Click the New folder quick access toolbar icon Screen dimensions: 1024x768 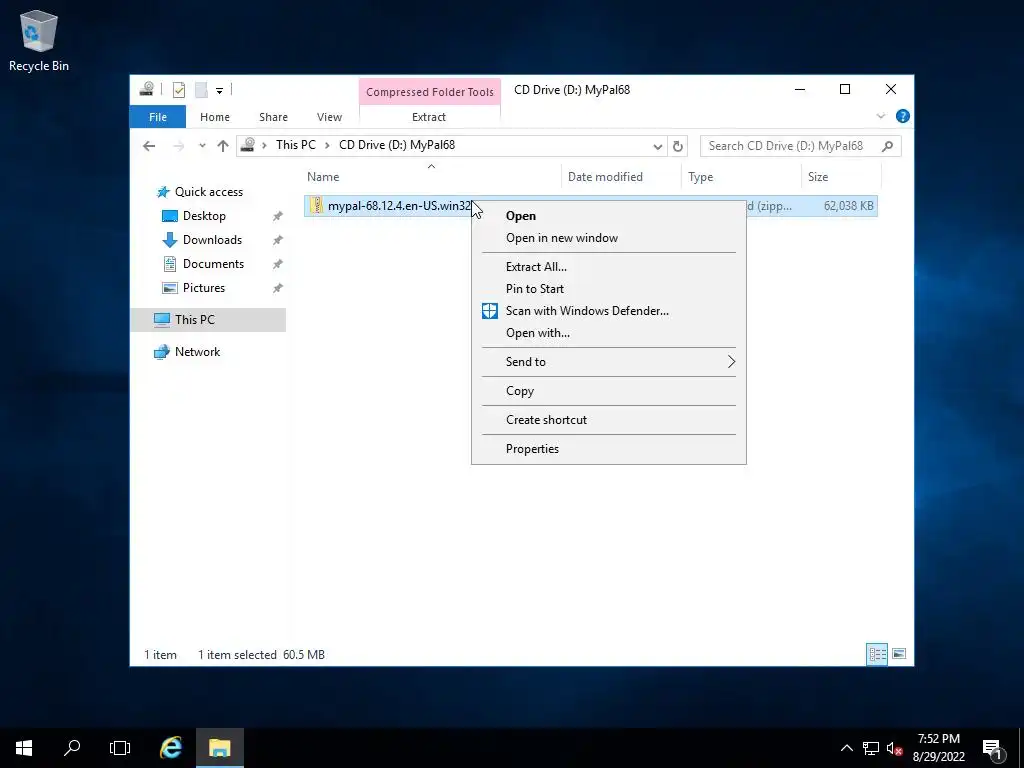coord(201,90)
